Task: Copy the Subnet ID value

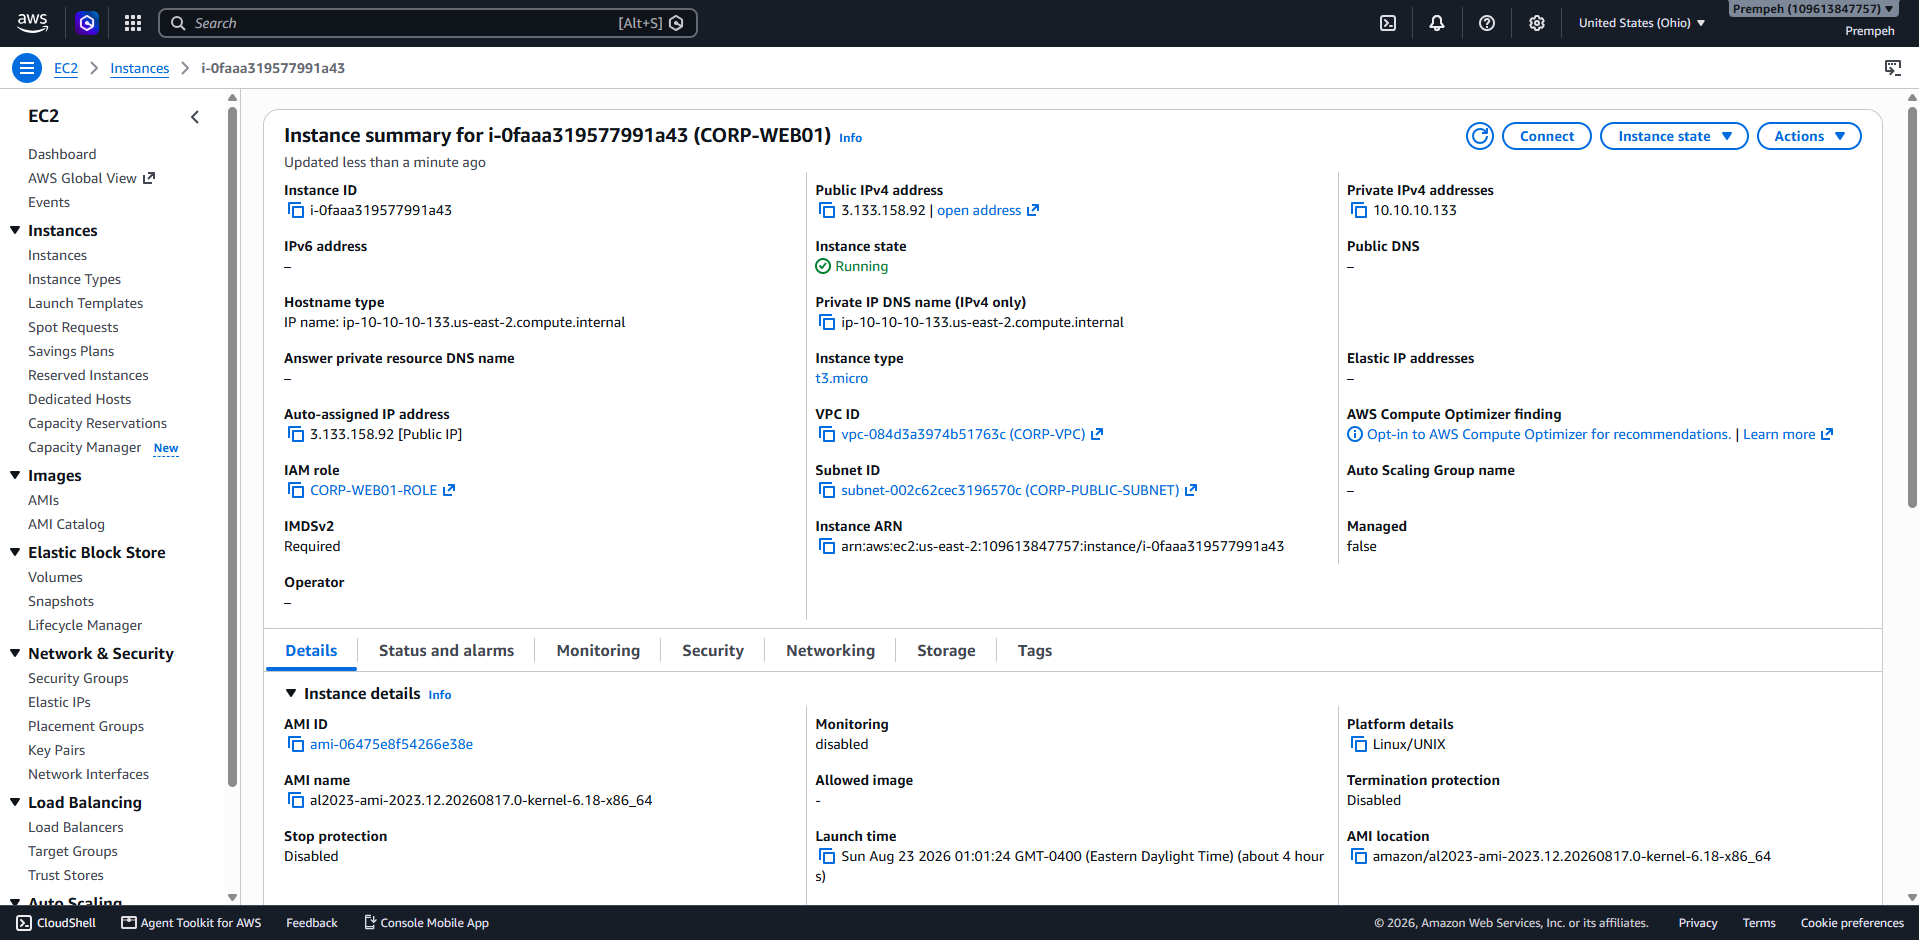Action: [x=827, y=490]
